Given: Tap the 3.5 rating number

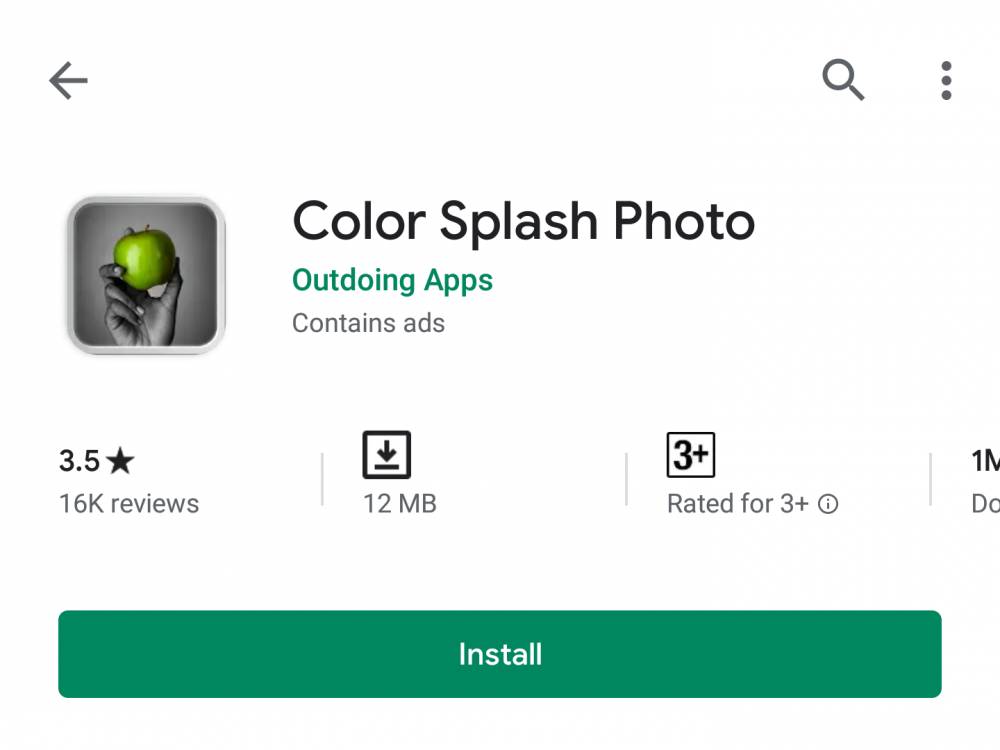Looking at the screenshot, I should tap(79, 461).
